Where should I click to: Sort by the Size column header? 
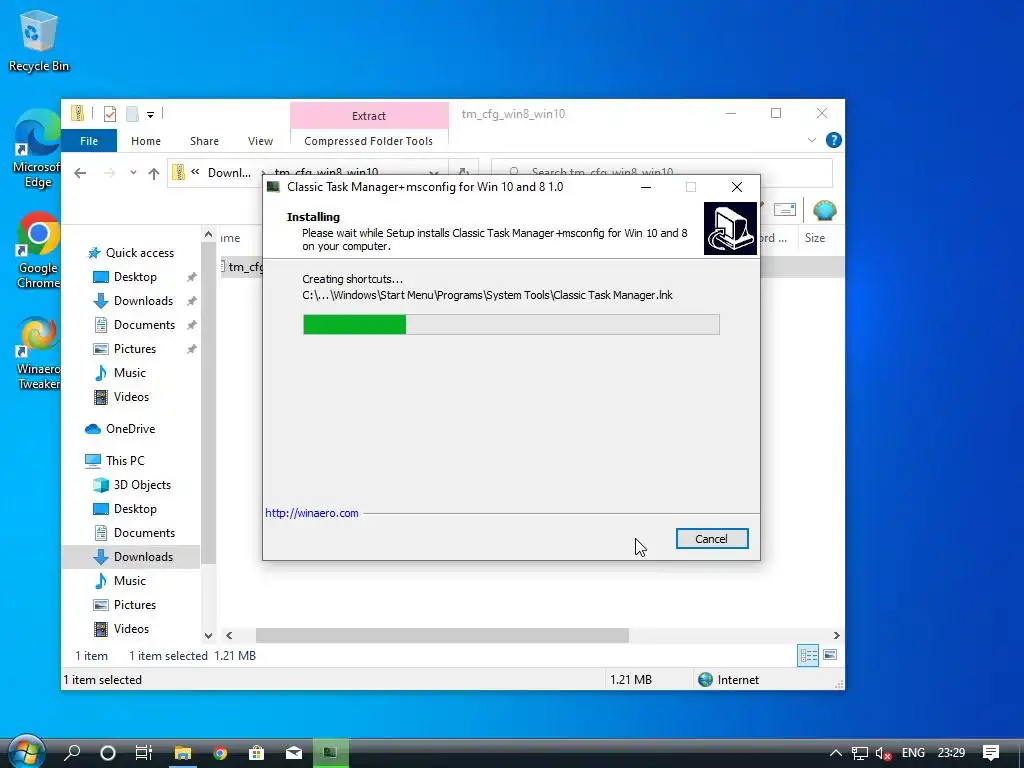815,238
